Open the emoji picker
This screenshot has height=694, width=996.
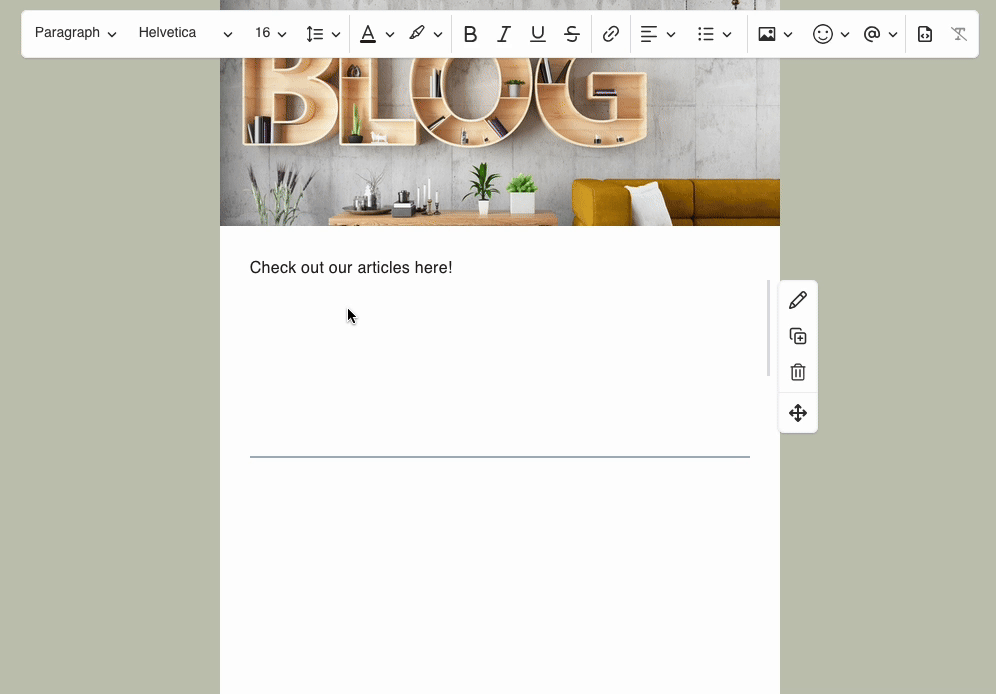coord(830,34)
